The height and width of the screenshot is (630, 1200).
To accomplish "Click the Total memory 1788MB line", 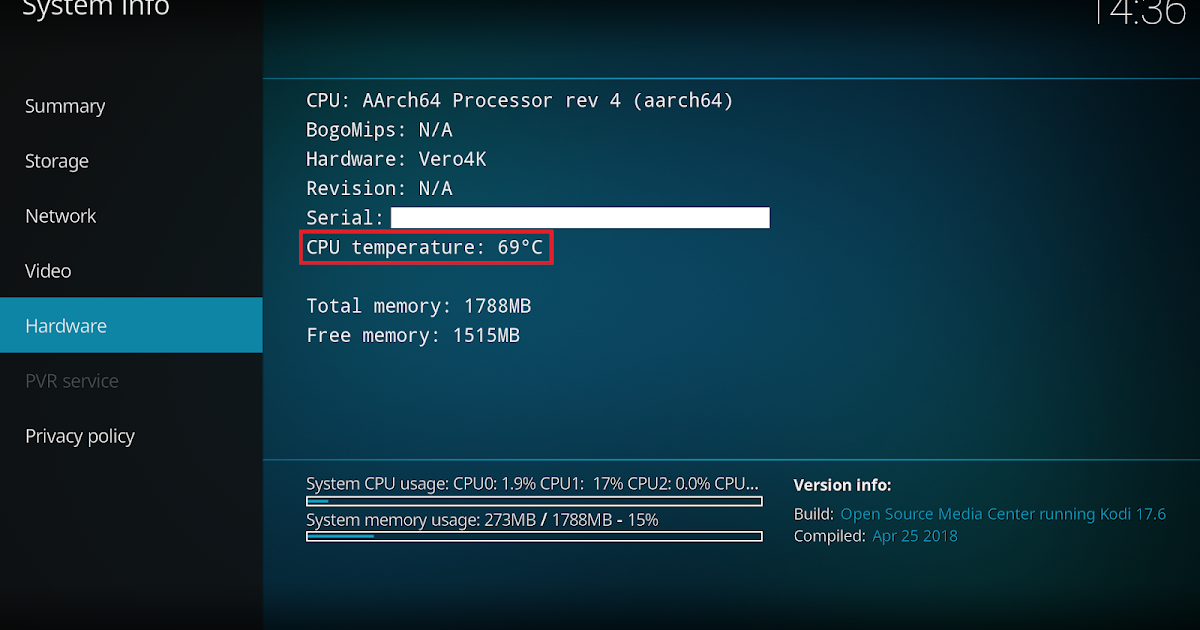I will point(419,306).
